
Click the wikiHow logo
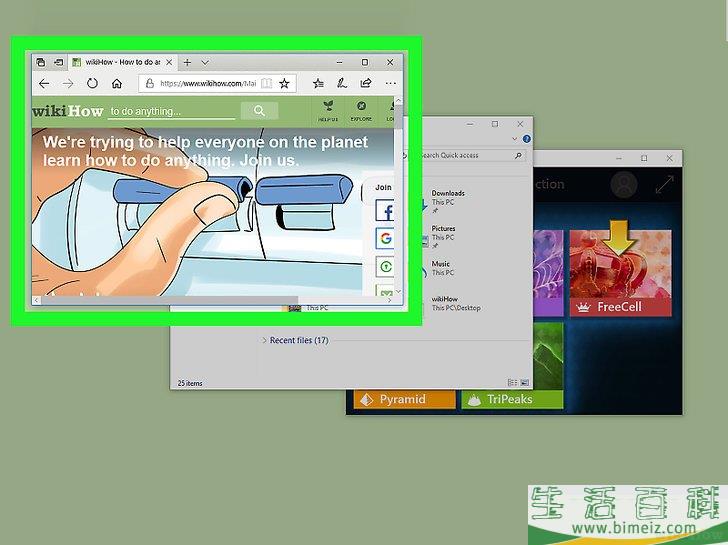68,111
